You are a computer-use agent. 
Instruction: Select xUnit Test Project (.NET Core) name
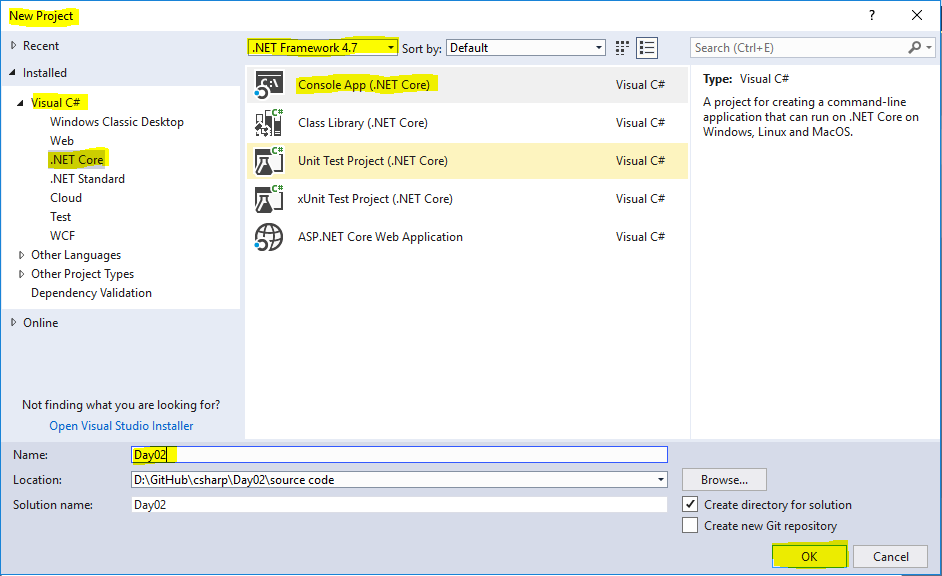point(375,199)
